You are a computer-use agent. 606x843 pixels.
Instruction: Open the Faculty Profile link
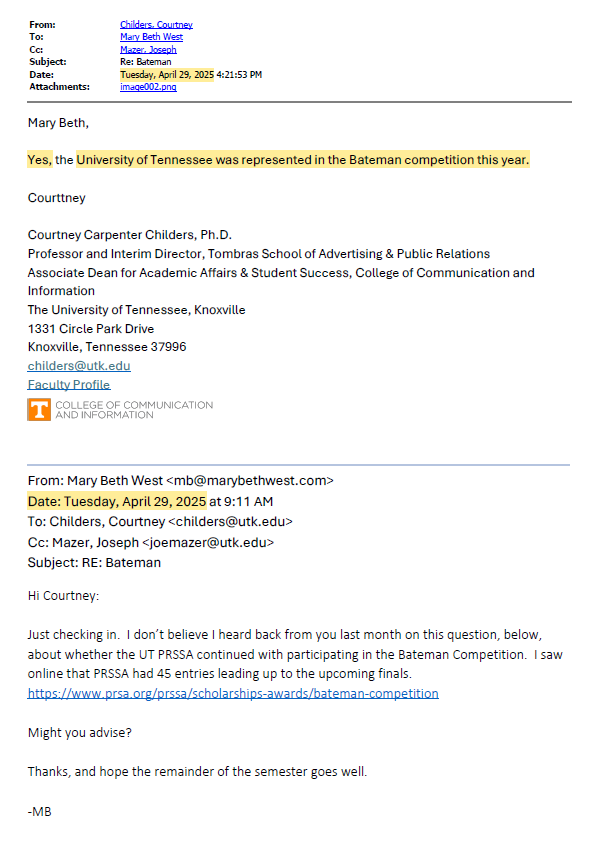(69, 384)
